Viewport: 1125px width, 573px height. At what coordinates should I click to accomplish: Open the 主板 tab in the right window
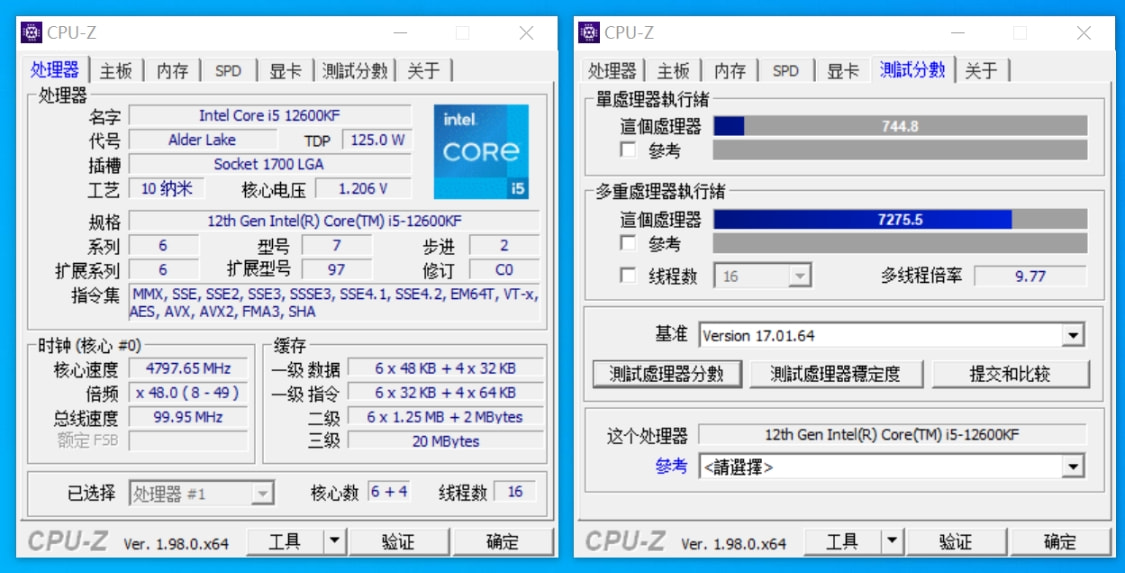(x=674, y=70)
